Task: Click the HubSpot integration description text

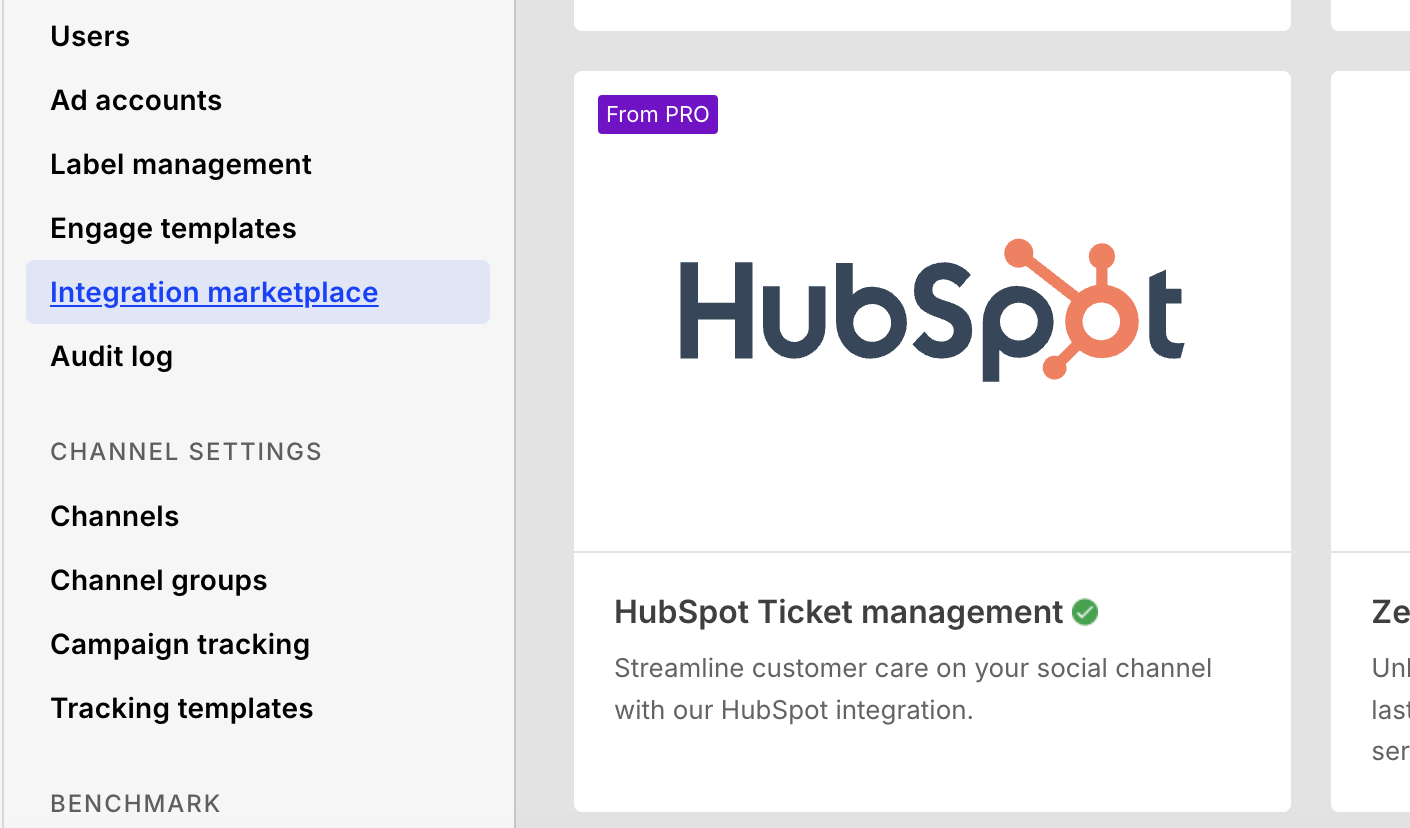Action: pos(913,689)
